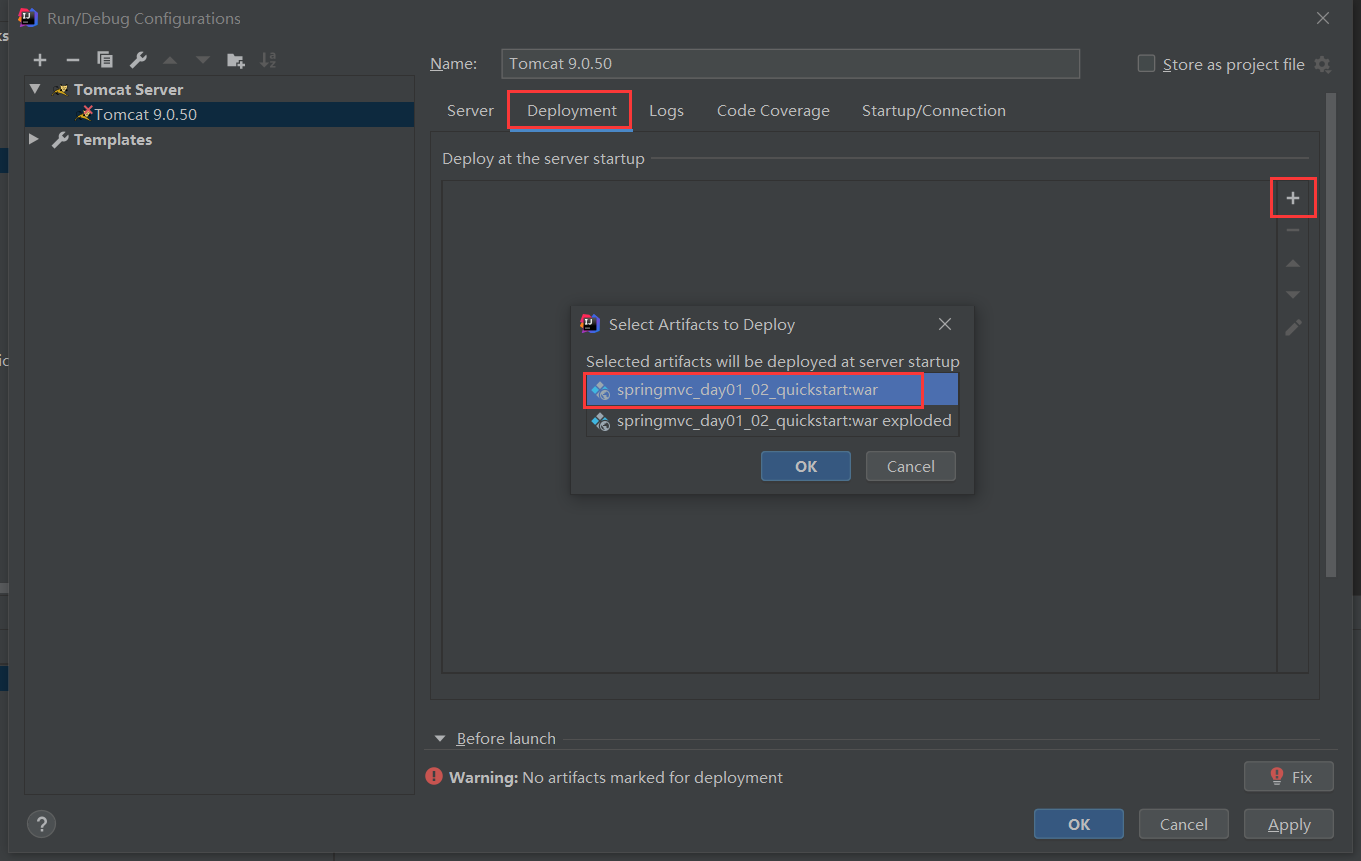Select the Templates tree item

point(220,139)
